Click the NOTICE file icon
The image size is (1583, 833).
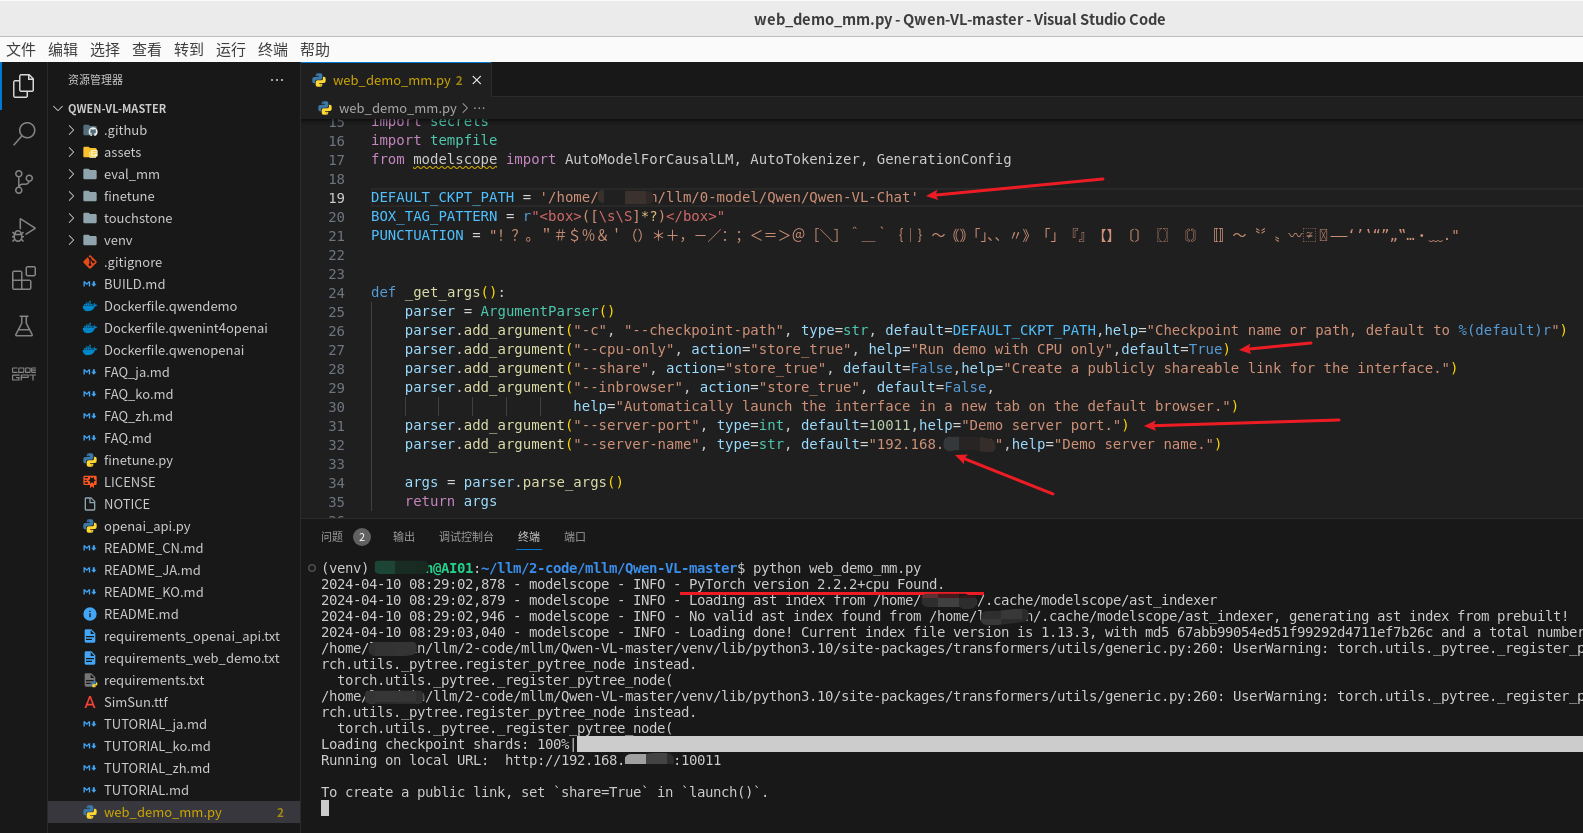point(90,504)
